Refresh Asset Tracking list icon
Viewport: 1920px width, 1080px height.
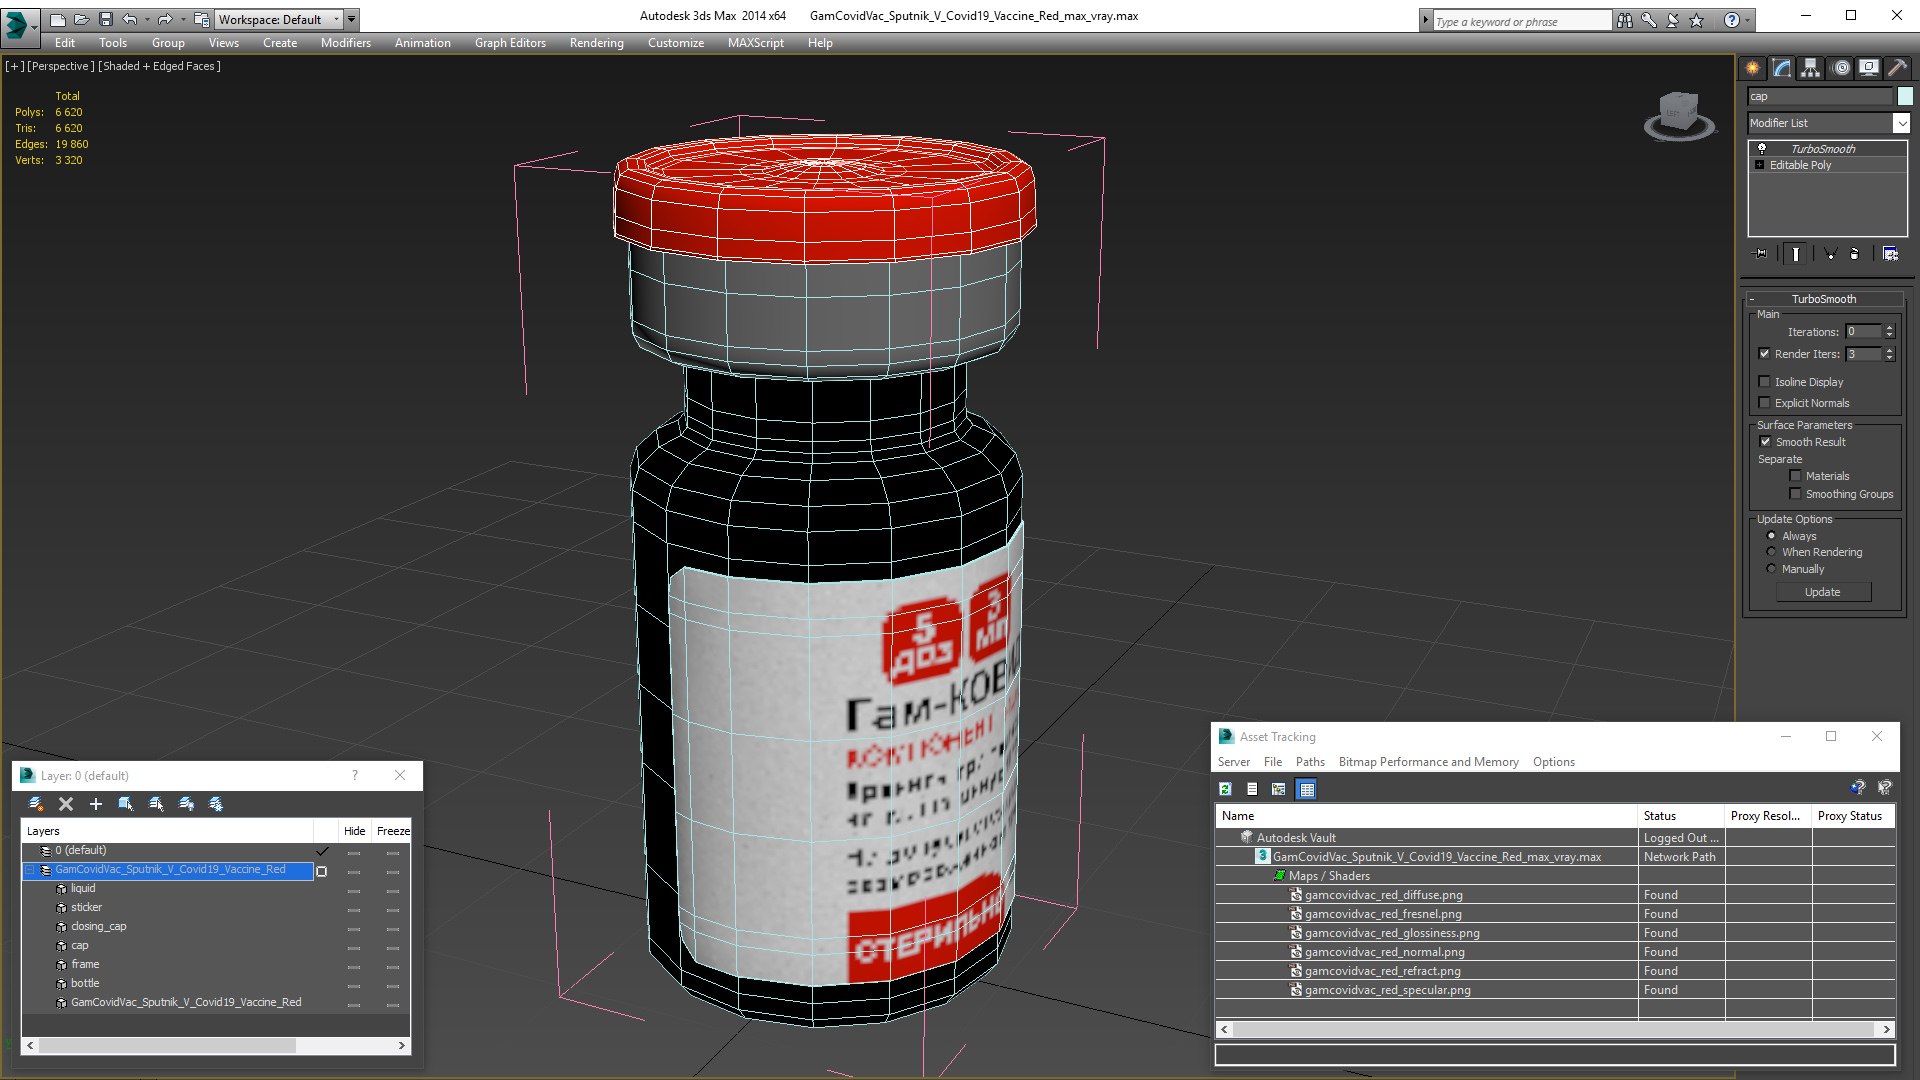pyautogui.click(x=1225, y=789)
